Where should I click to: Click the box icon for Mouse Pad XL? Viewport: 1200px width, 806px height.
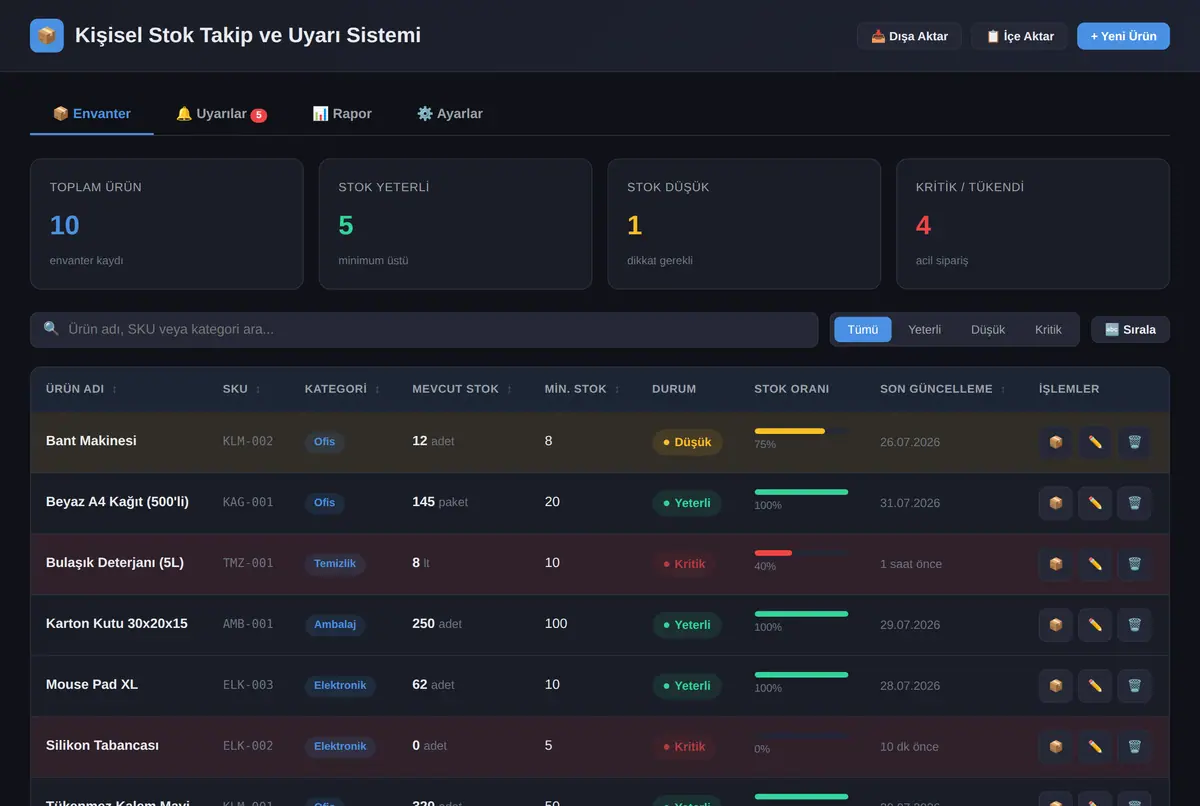click(x=1055, y=686)
